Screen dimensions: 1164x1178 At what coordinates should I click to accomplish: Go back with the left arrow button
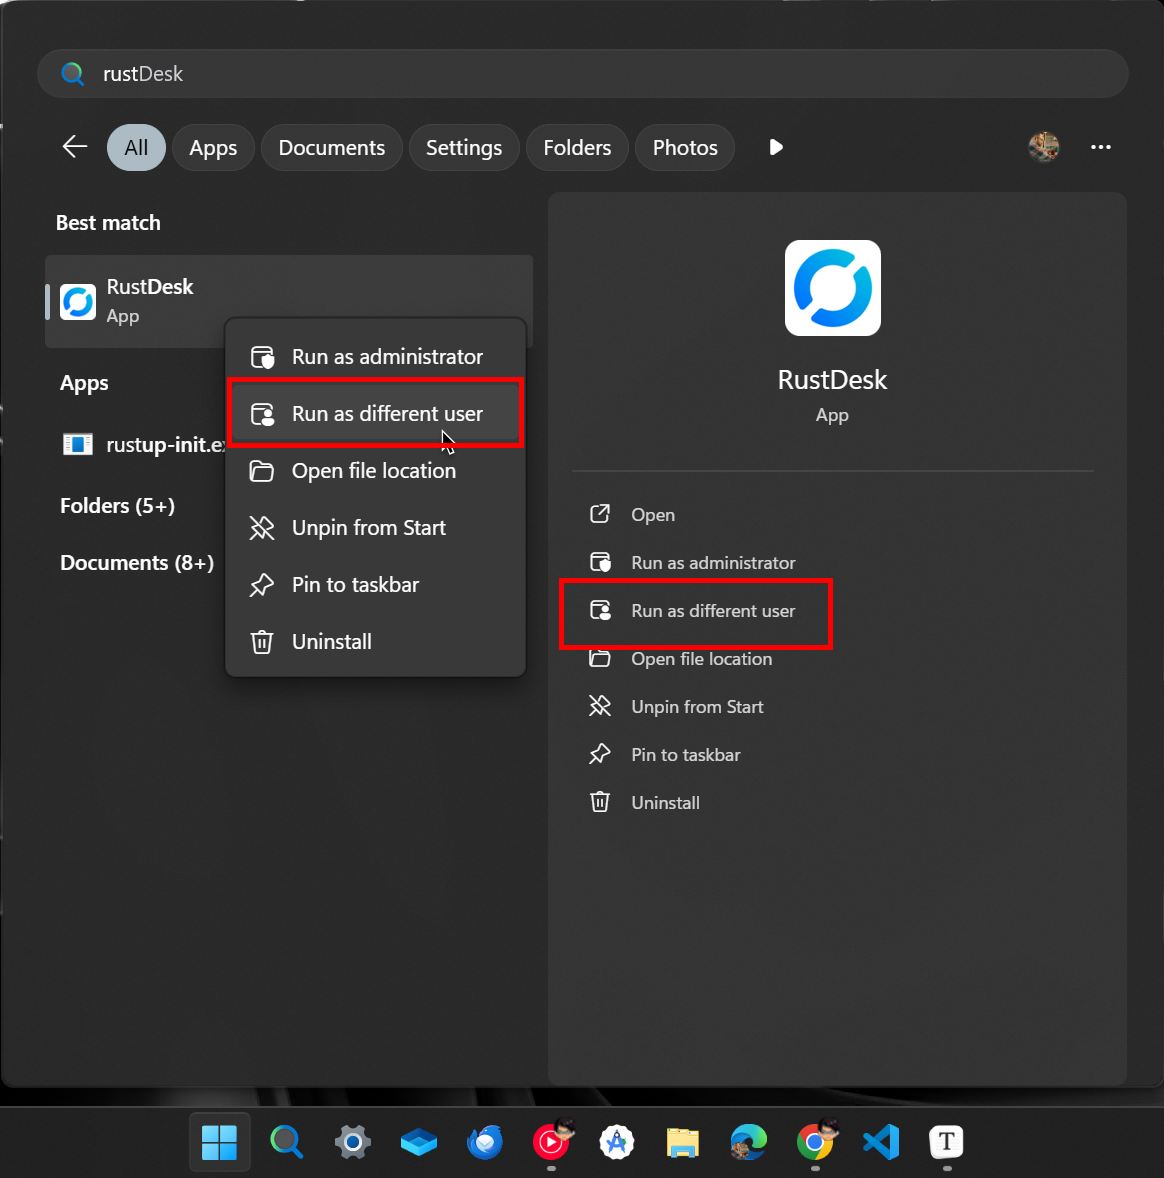[x=75, y=146]
